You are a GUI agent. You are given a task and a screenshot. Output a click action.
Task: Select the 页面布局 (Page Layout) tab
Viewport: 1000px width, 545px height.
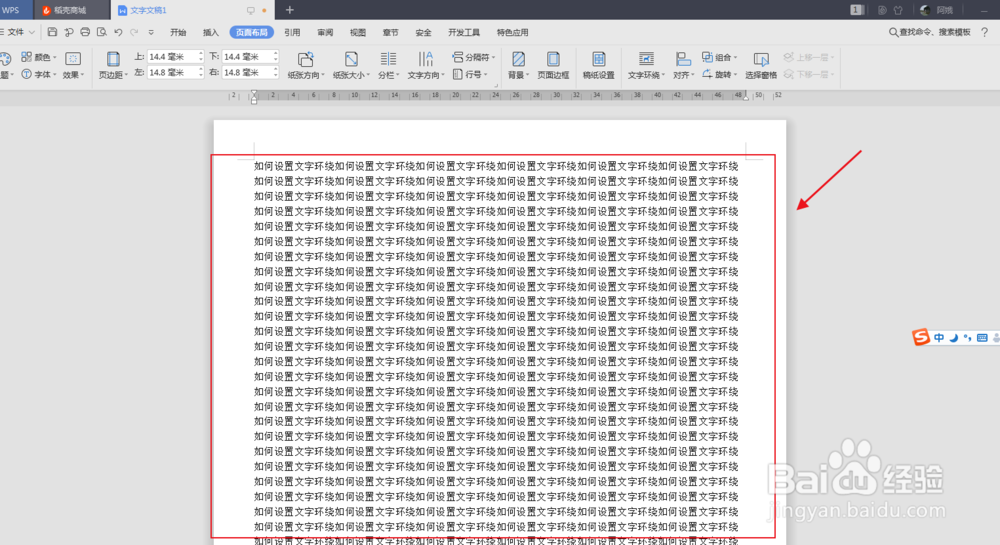point(252,33)
